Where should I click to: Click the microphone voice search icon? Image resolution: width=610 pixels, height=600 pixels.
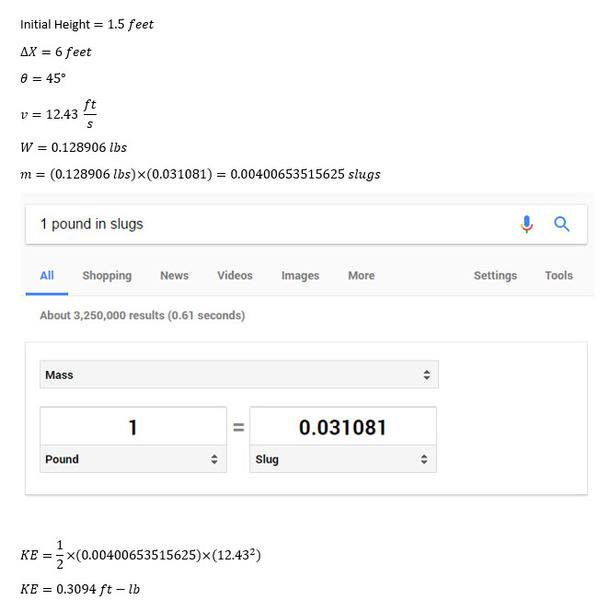click(x=526, y=224)
